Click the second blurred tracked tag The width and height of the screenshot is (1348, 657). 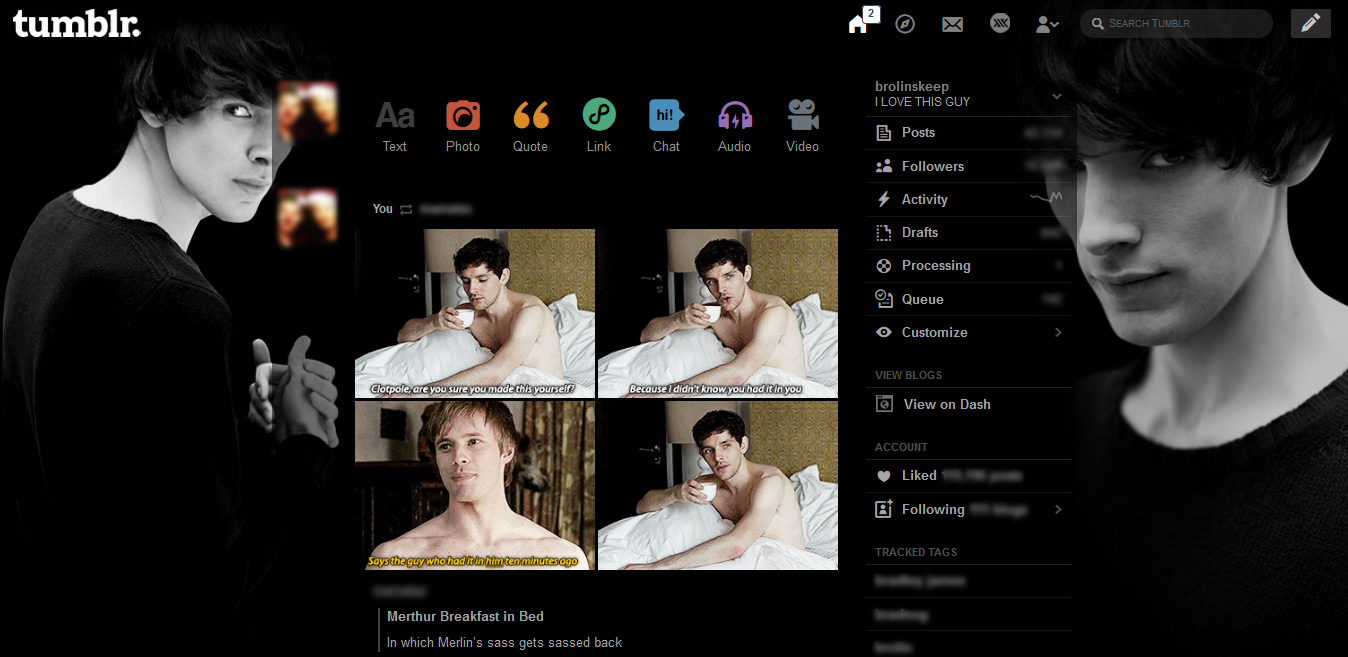(x=901, y=614)
